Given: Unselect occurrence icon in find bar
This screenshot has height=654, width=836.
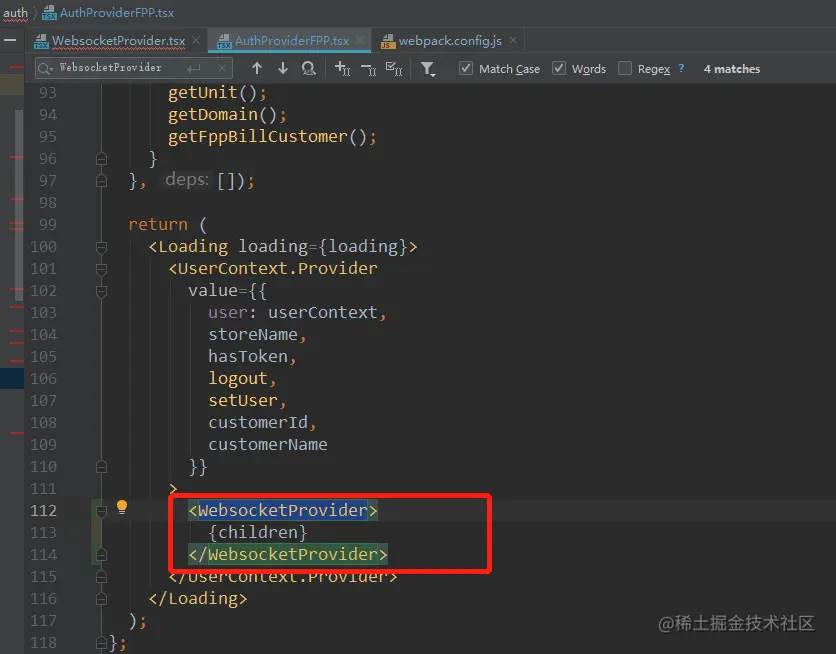Looking at the screenshot, I should [368, 68].
